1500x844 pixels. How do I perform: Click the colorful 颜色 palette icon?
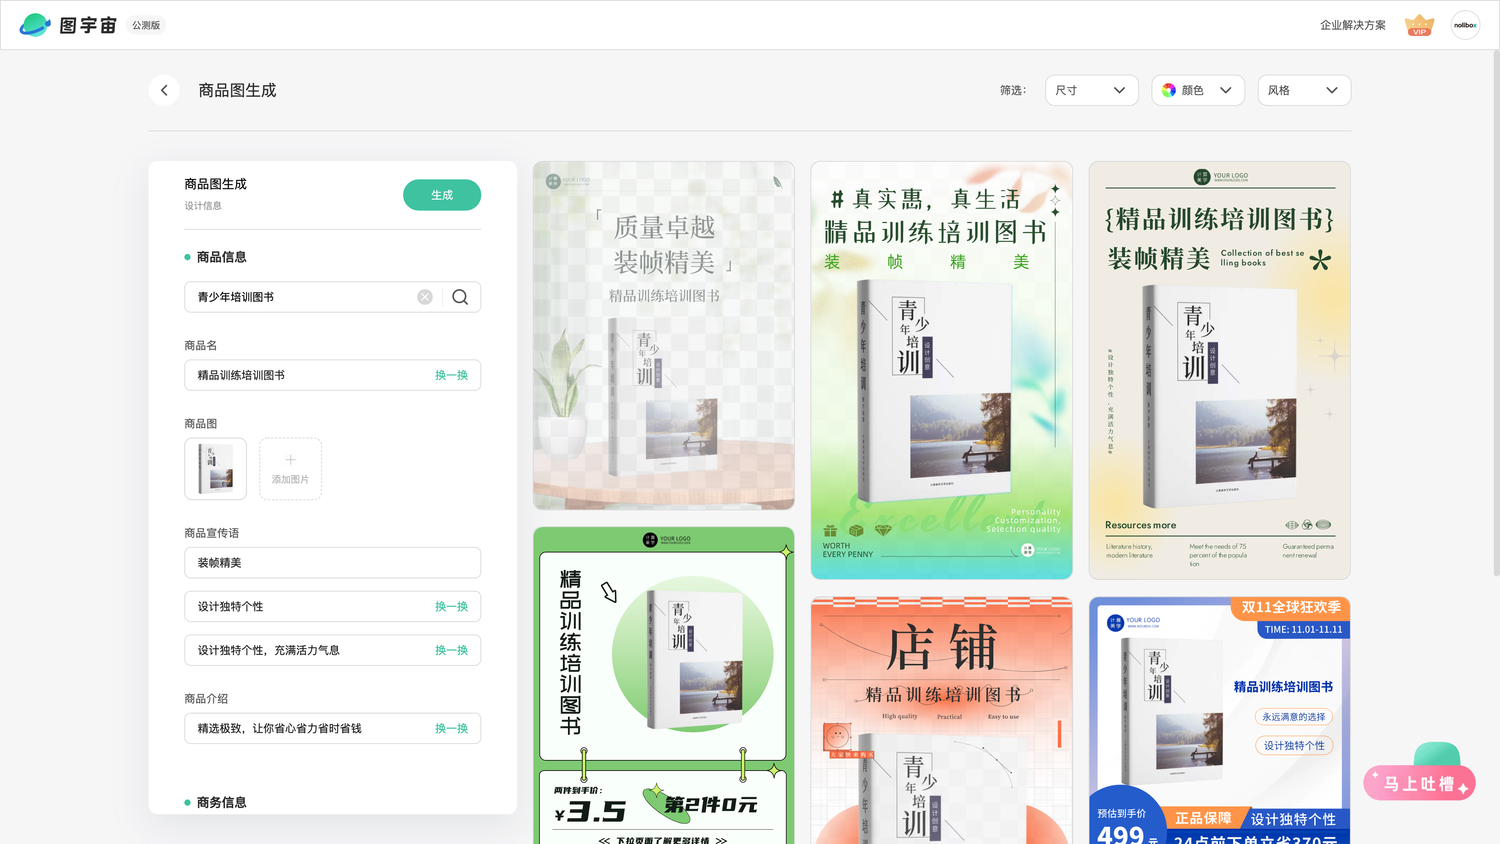[x=1169, y=90]
